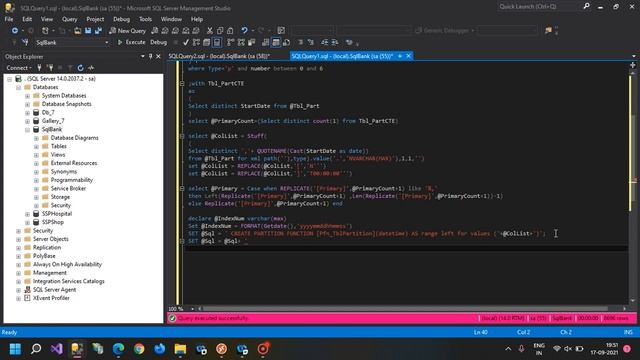Click the Database Engine Query icon
640x360 pixels.
coord(154,31)
